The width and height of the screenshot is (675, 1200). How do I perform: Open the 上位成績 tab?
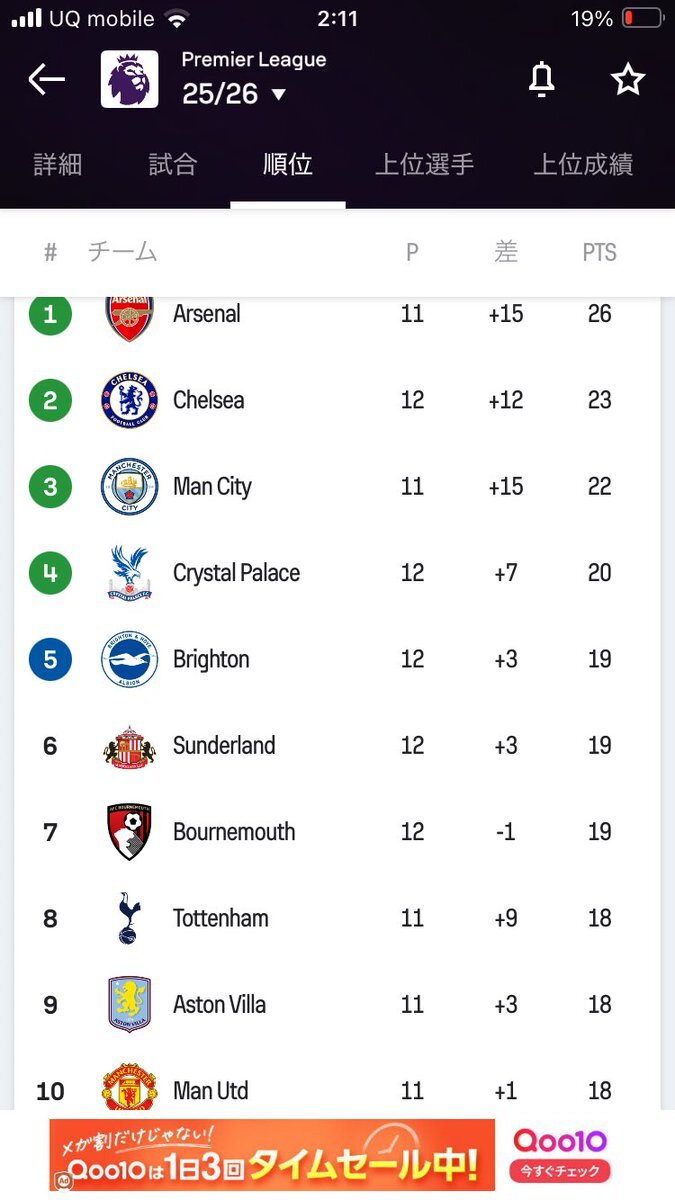583,165
